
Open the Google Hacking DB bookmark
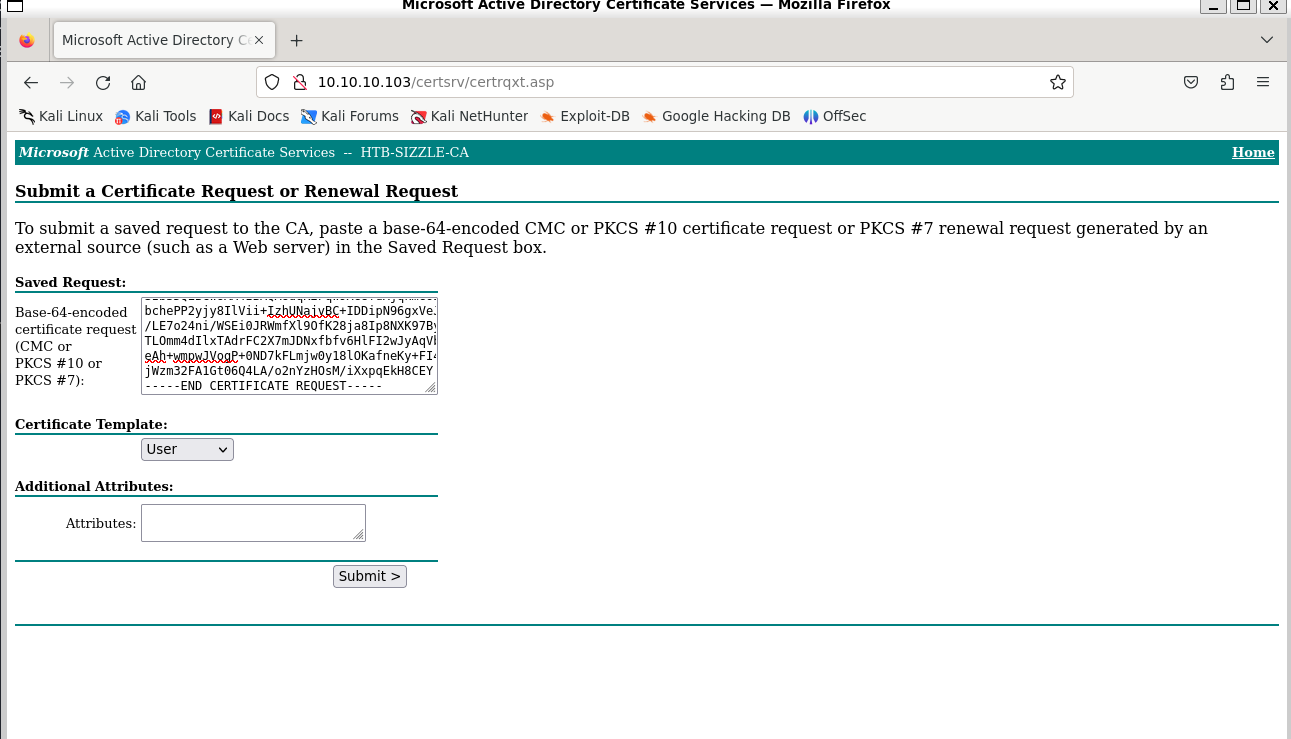tap(716, 116)
